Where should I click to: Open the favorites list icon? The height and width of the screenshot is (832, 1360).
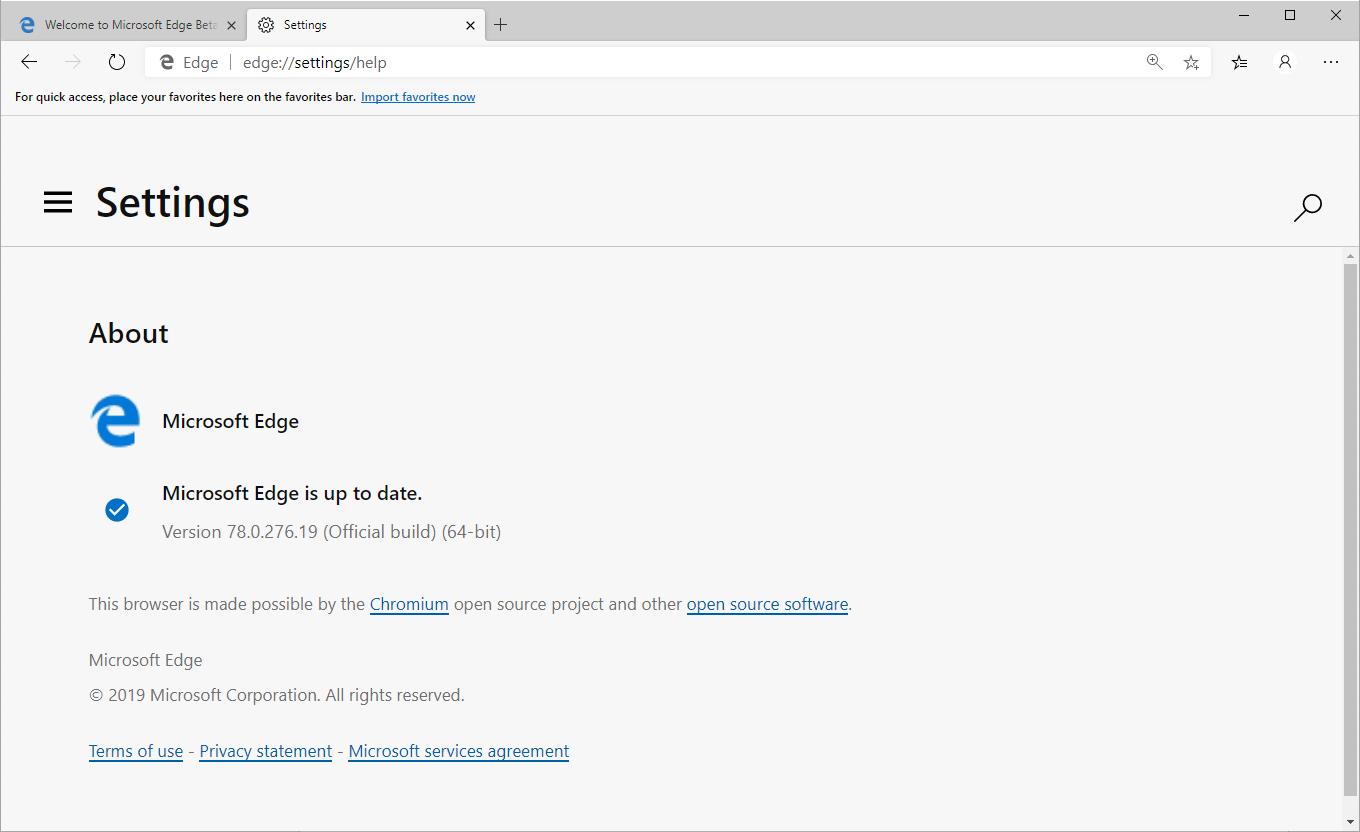click(1240, 62)
